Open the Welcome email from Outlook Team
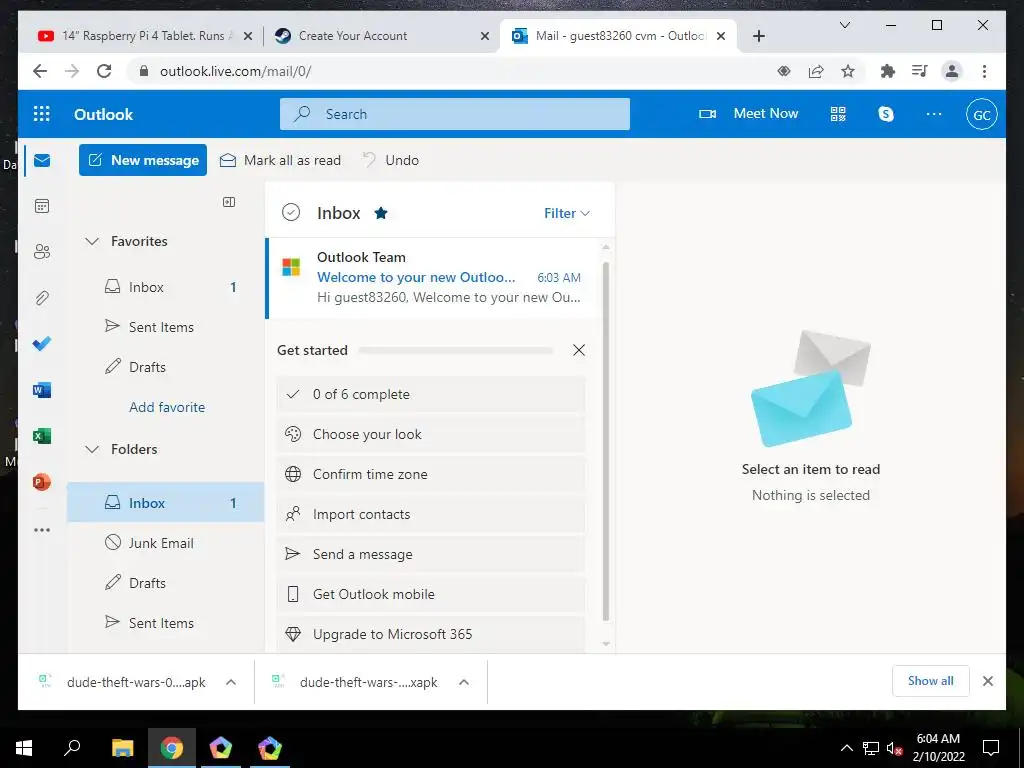The width and height of the screenshot is (1024, 768). click(x=433, y=278)
